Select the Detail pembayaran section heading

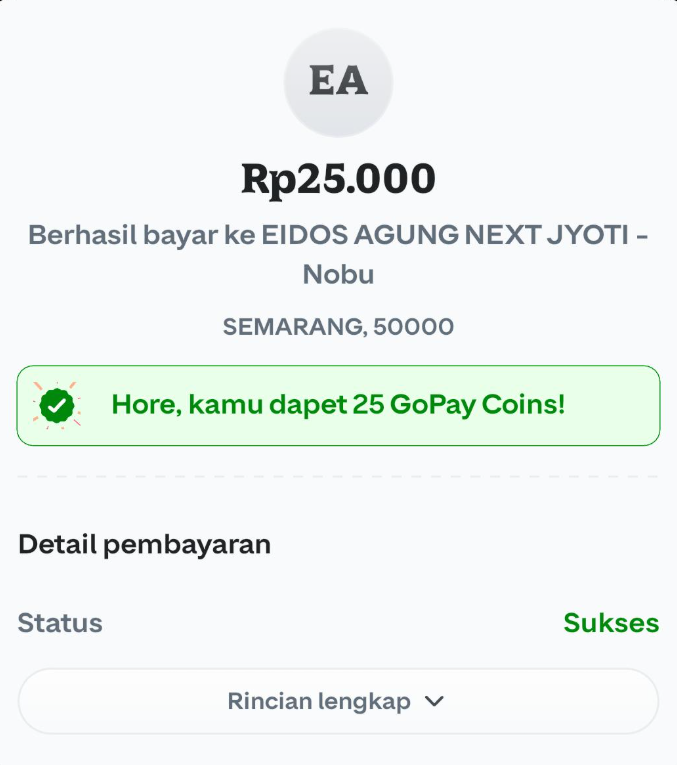(x=144, y=545)
